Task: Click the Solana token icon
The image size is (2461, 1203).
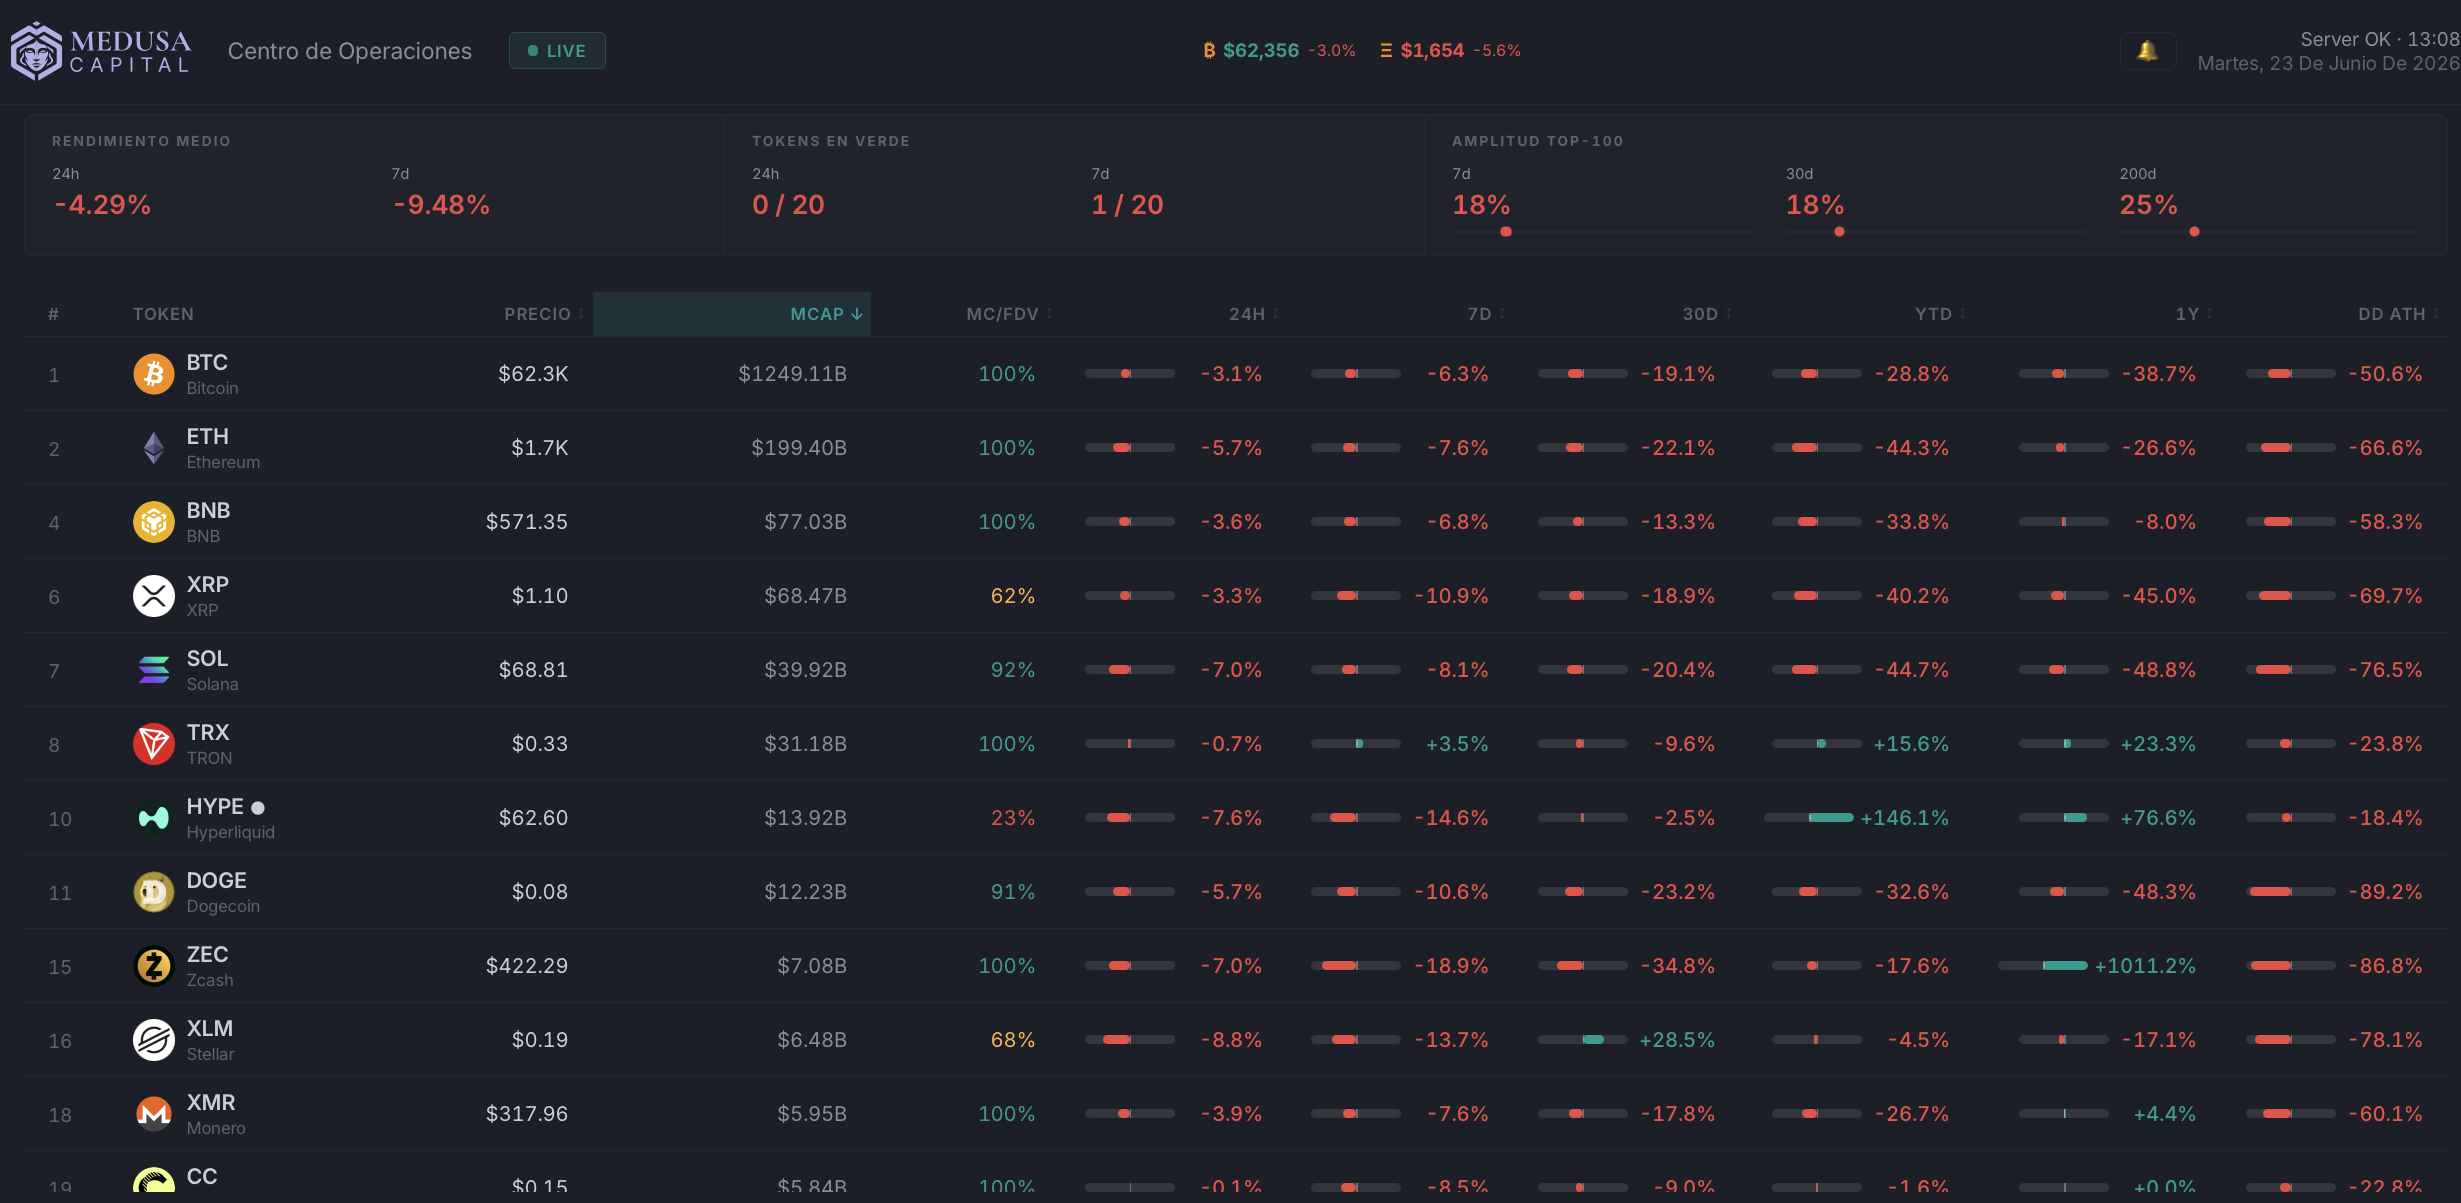Action: pos(154,670)
